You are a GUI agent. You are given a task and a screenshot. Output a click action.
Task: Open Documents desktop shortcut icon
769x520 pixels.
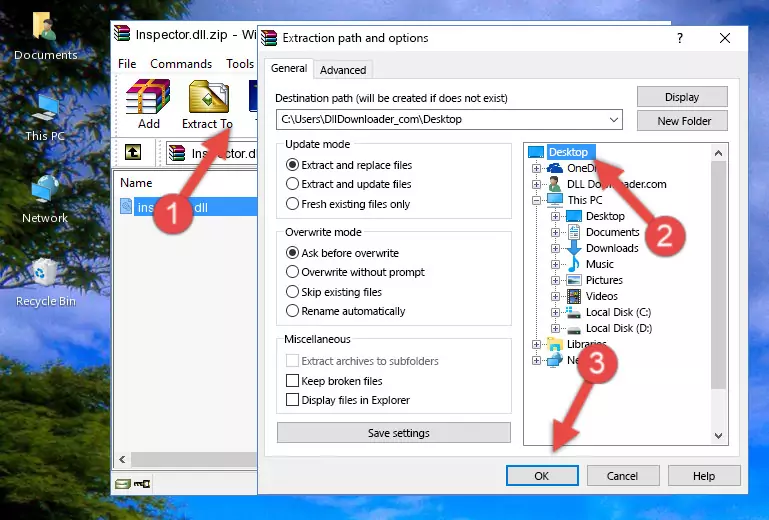[x=44, y=26]
